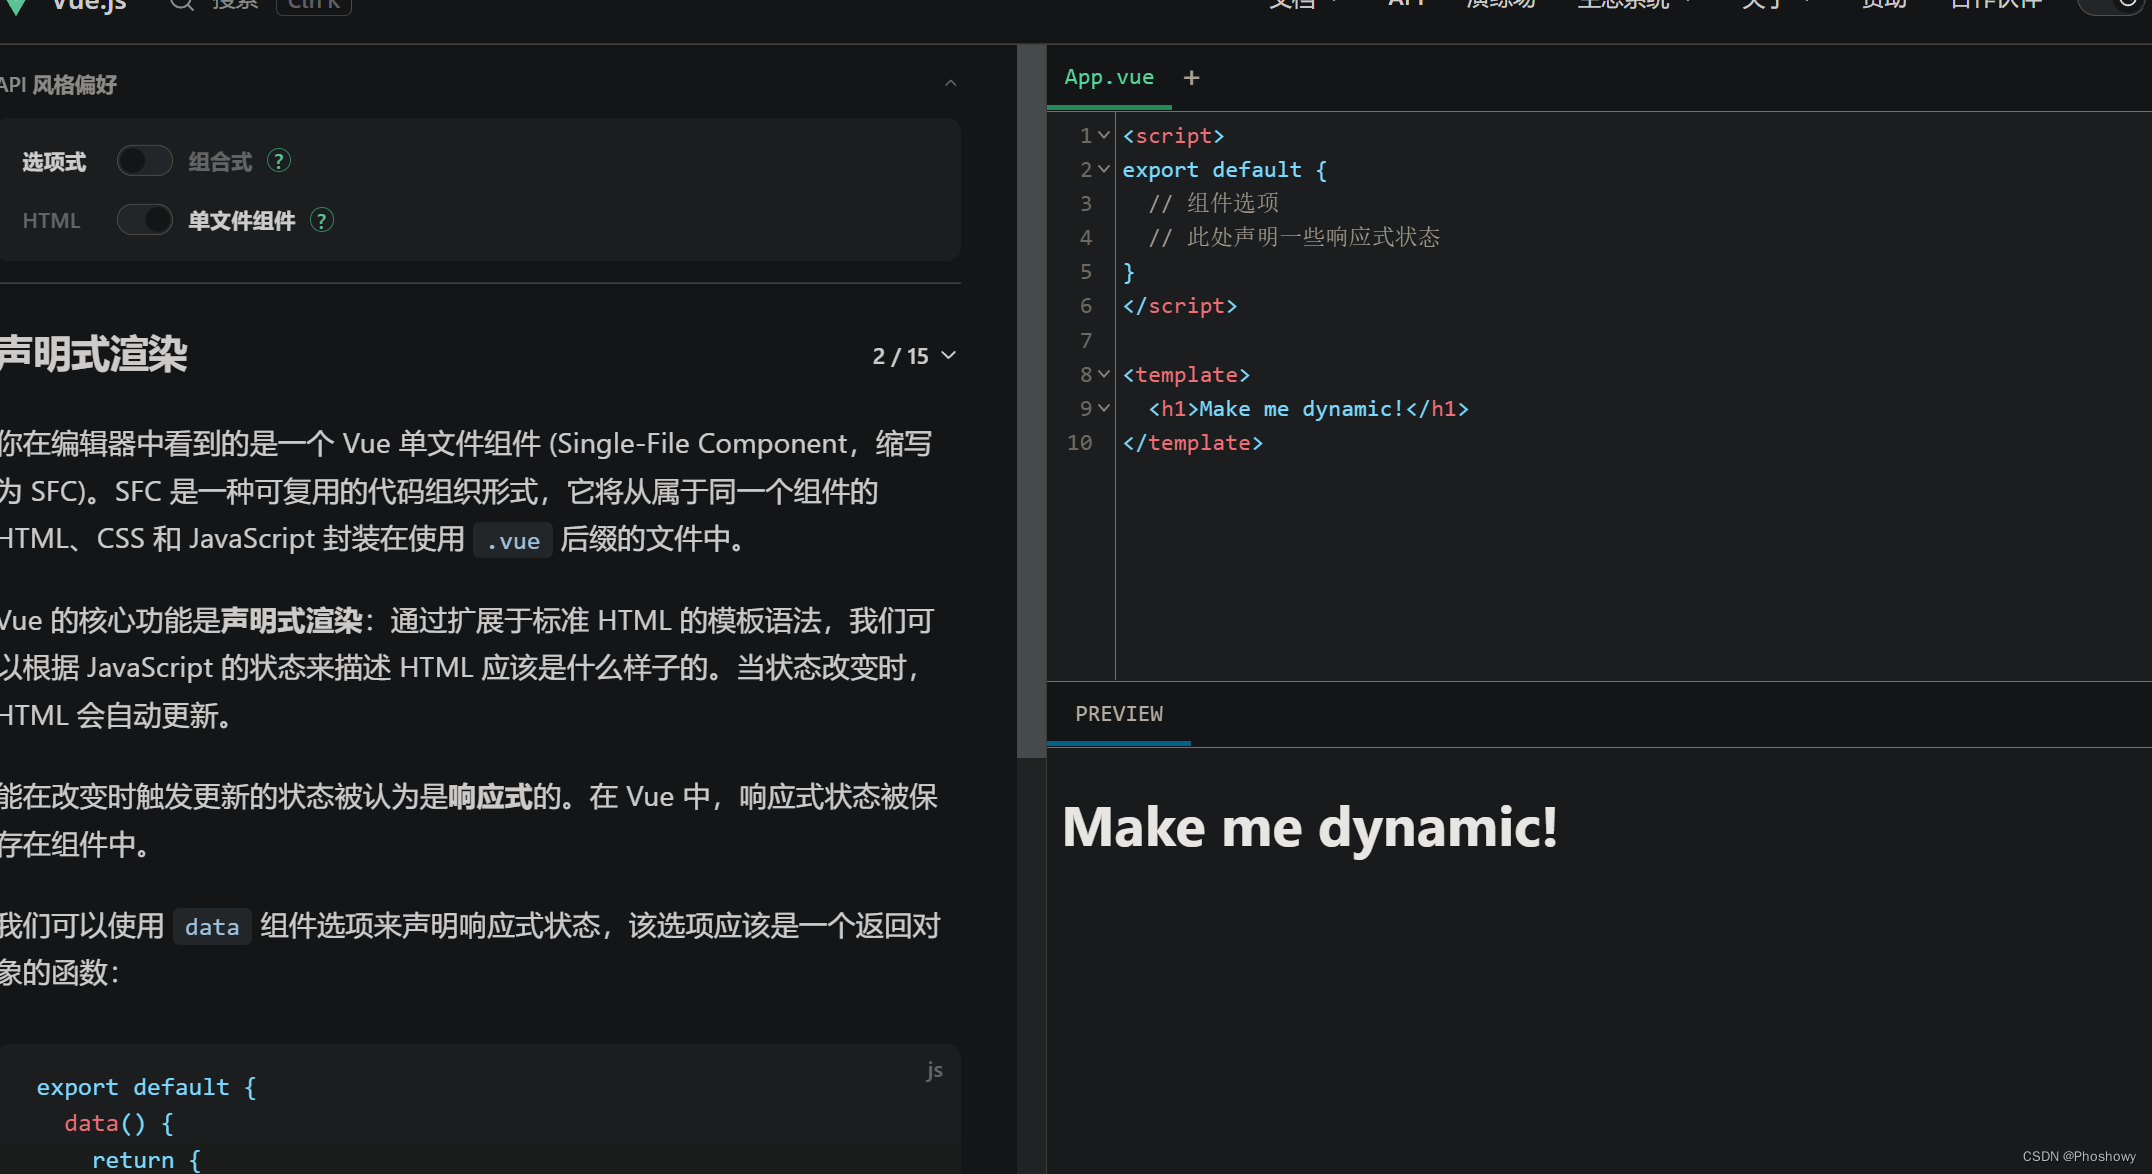Click the js label on code block

(934, 1070)
